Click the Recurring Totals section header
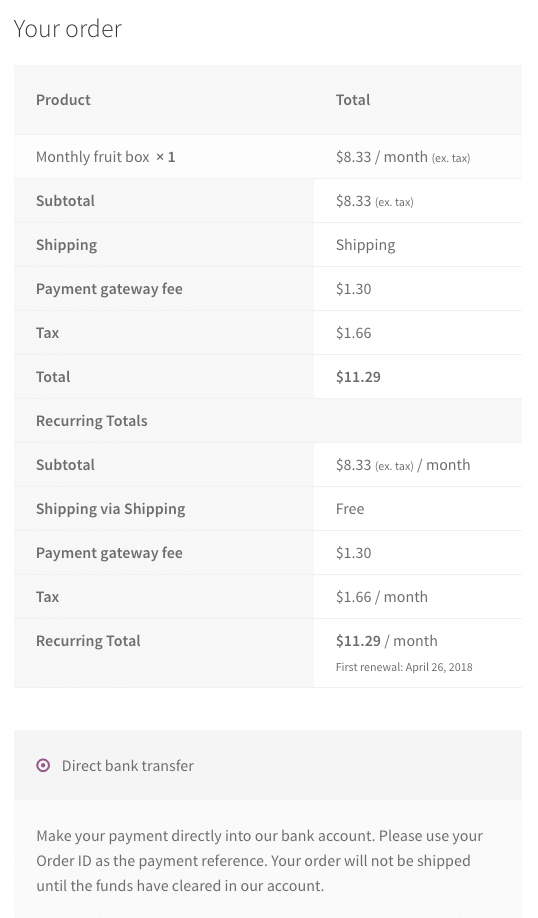538x918 pixels. click(x=92, y=421)
